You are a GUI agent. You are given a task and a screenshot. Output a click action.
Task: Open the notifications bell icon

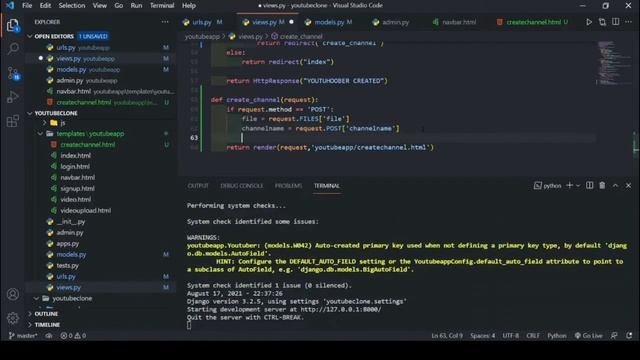click(x=629, y=336)
